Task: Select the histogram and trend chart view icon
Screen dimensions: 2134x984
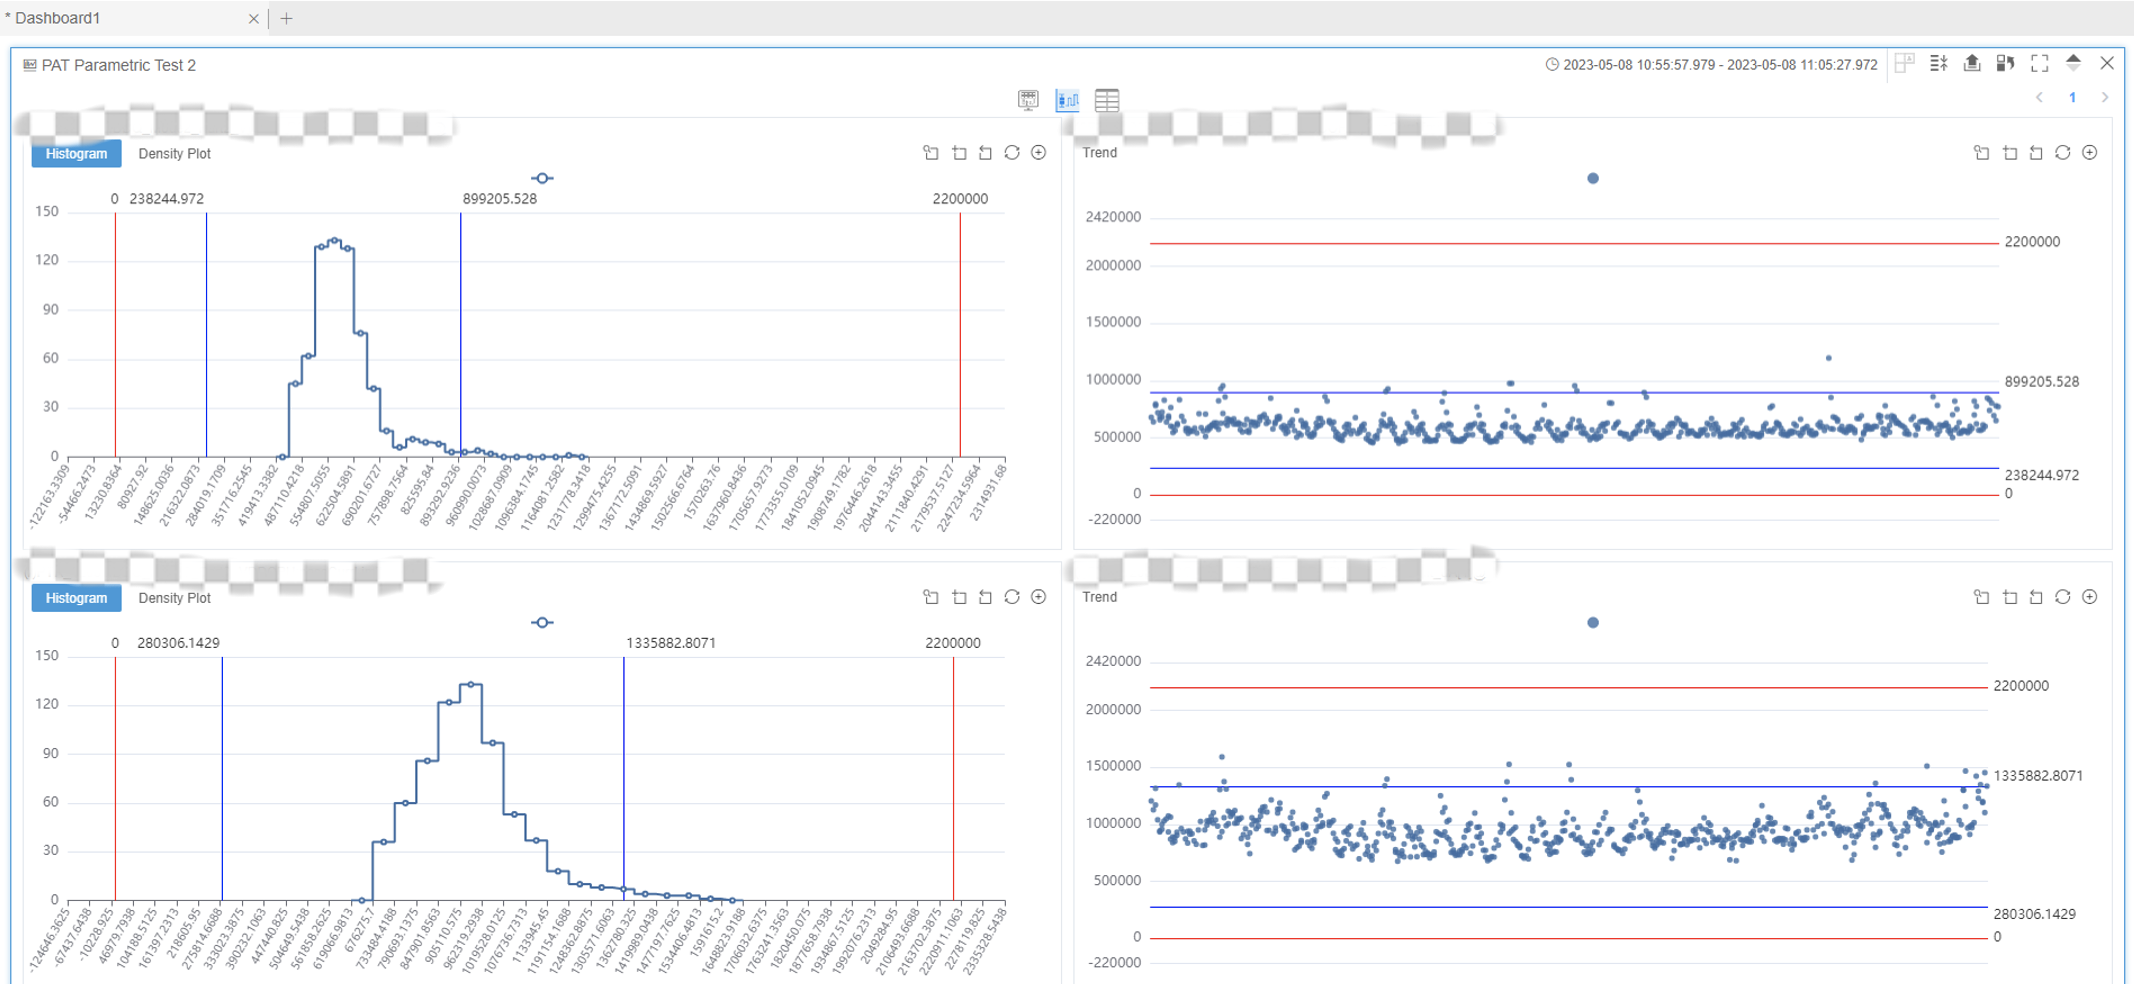Action: (1067, 100)
